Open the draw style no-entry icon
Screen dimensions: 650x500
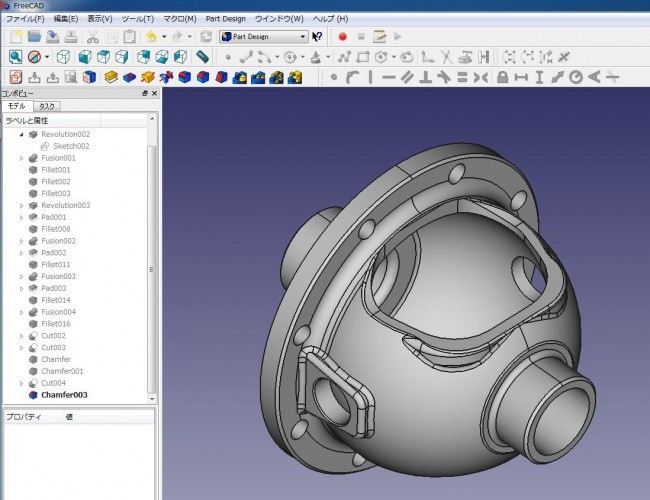point(34,57)
